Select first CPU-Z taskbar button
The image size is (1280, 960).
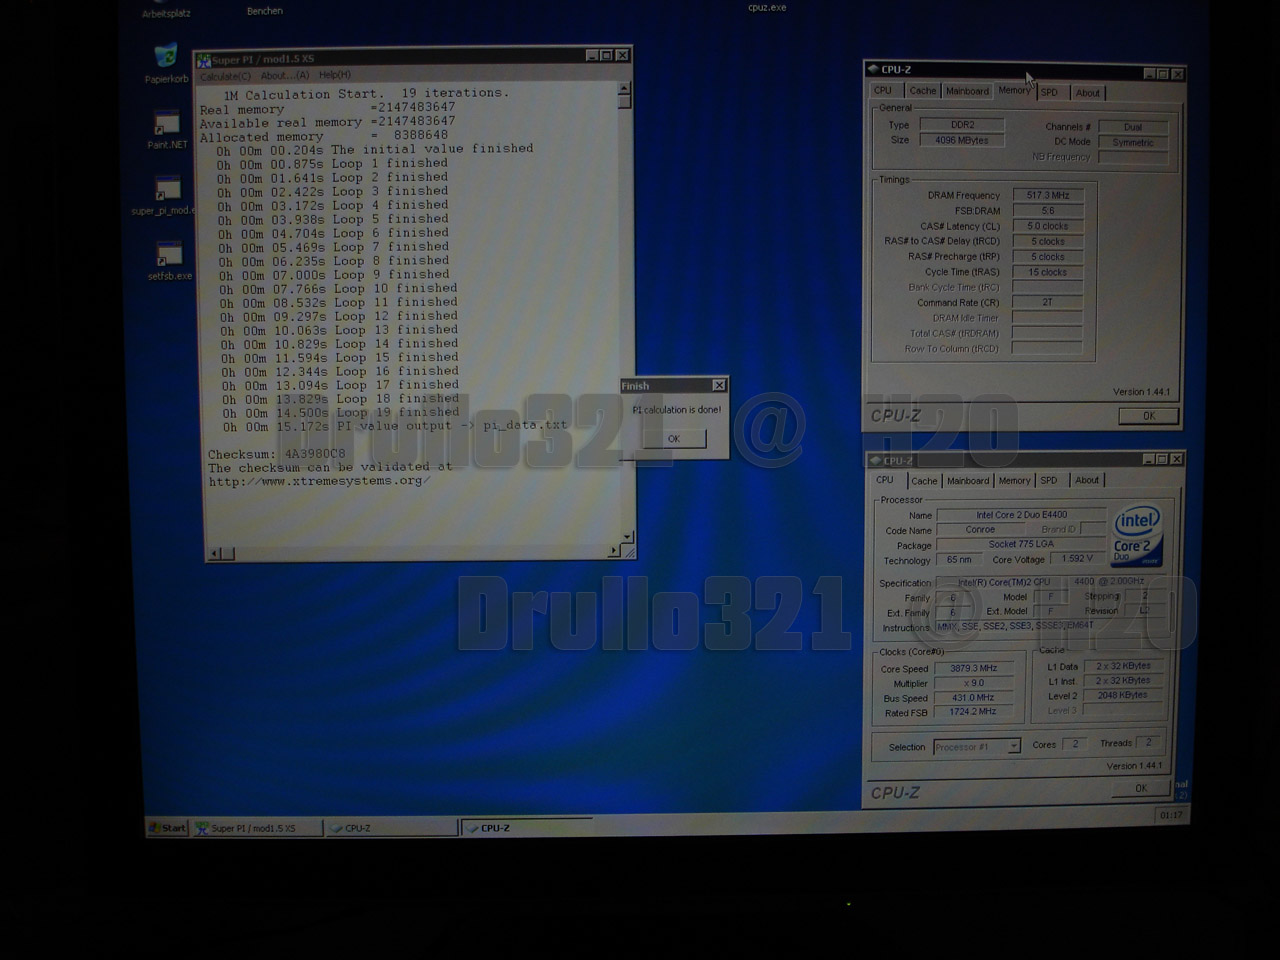pyautogui.click(x=392, y=828)
